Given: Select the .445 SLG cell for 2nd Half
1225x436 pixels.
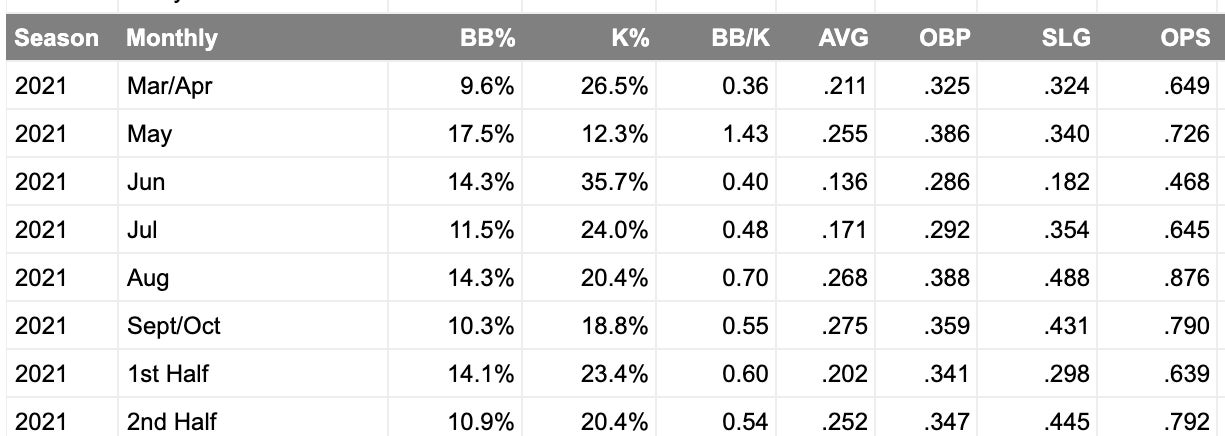Looking at the screenshot, I should point(1066,422).
